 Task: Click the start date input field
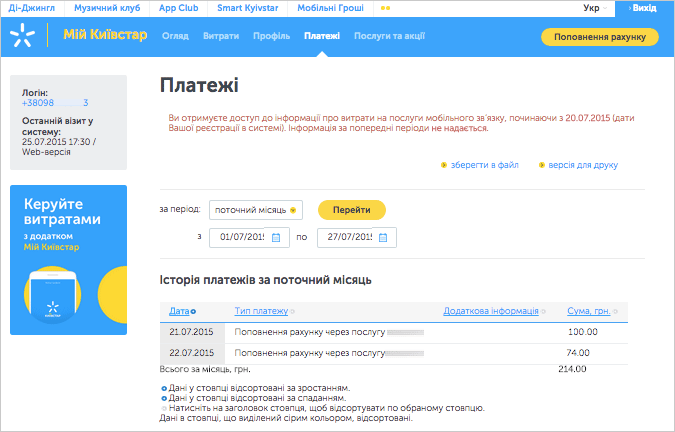[240, 238]
